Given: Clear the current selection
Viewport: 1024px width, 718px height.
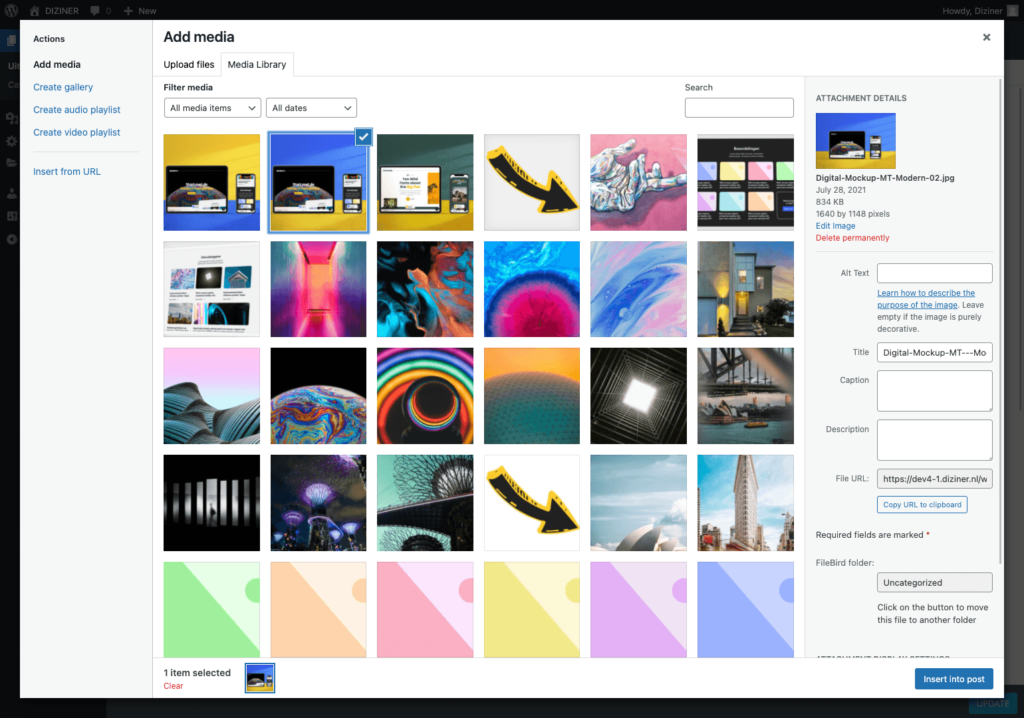Looking at the screenshot, I should click(173, 686).
